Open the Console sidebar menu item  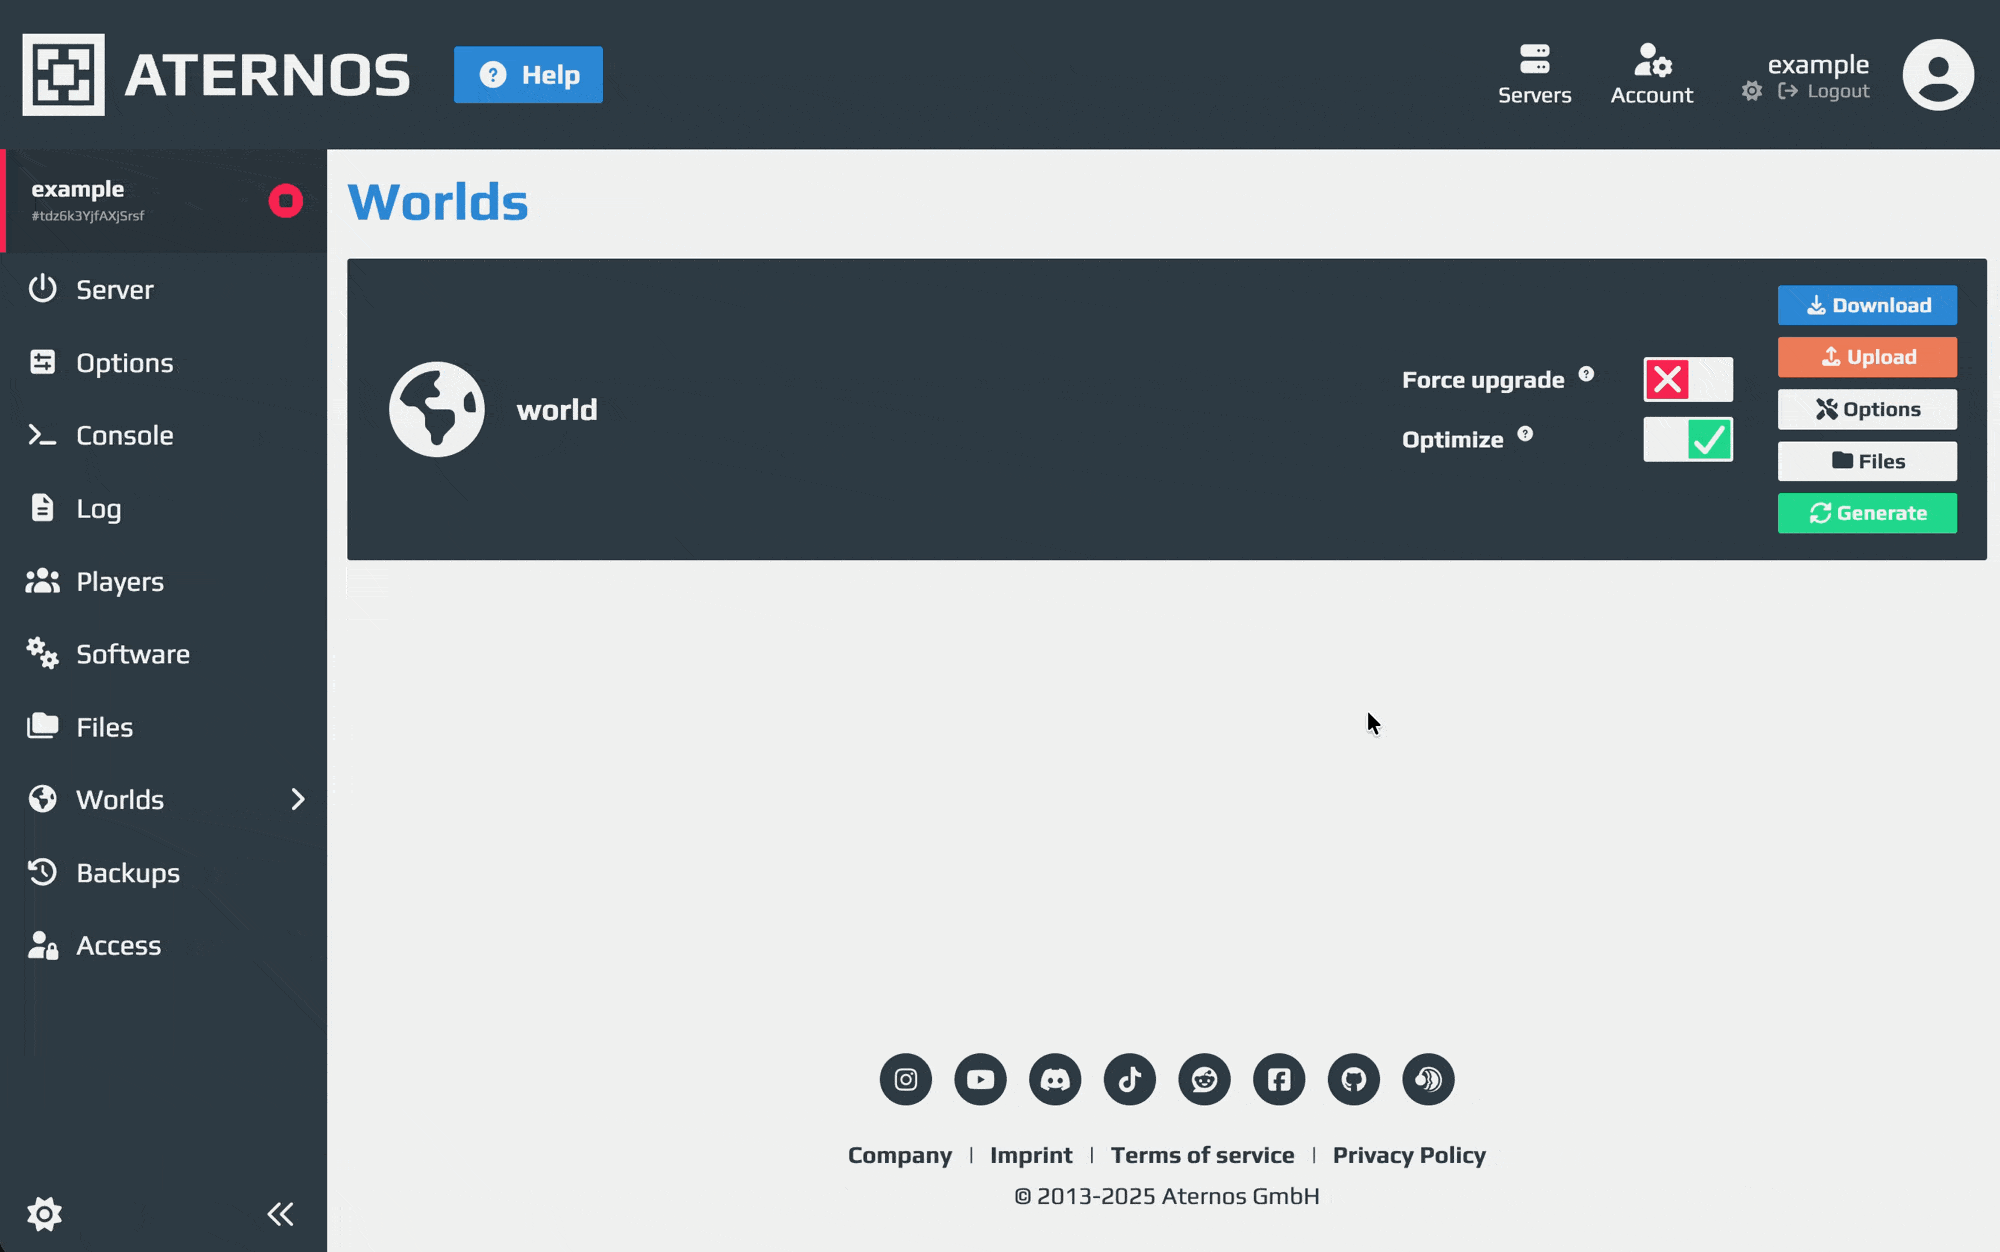(x=124, y=435)
